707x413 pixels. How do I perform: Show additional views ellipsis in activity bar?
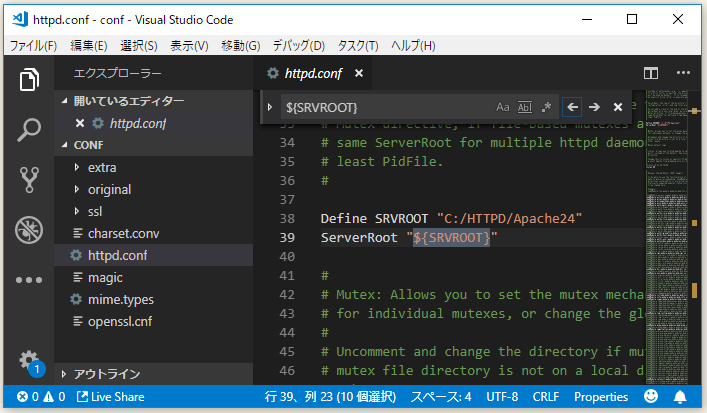(x=29, y=280)
